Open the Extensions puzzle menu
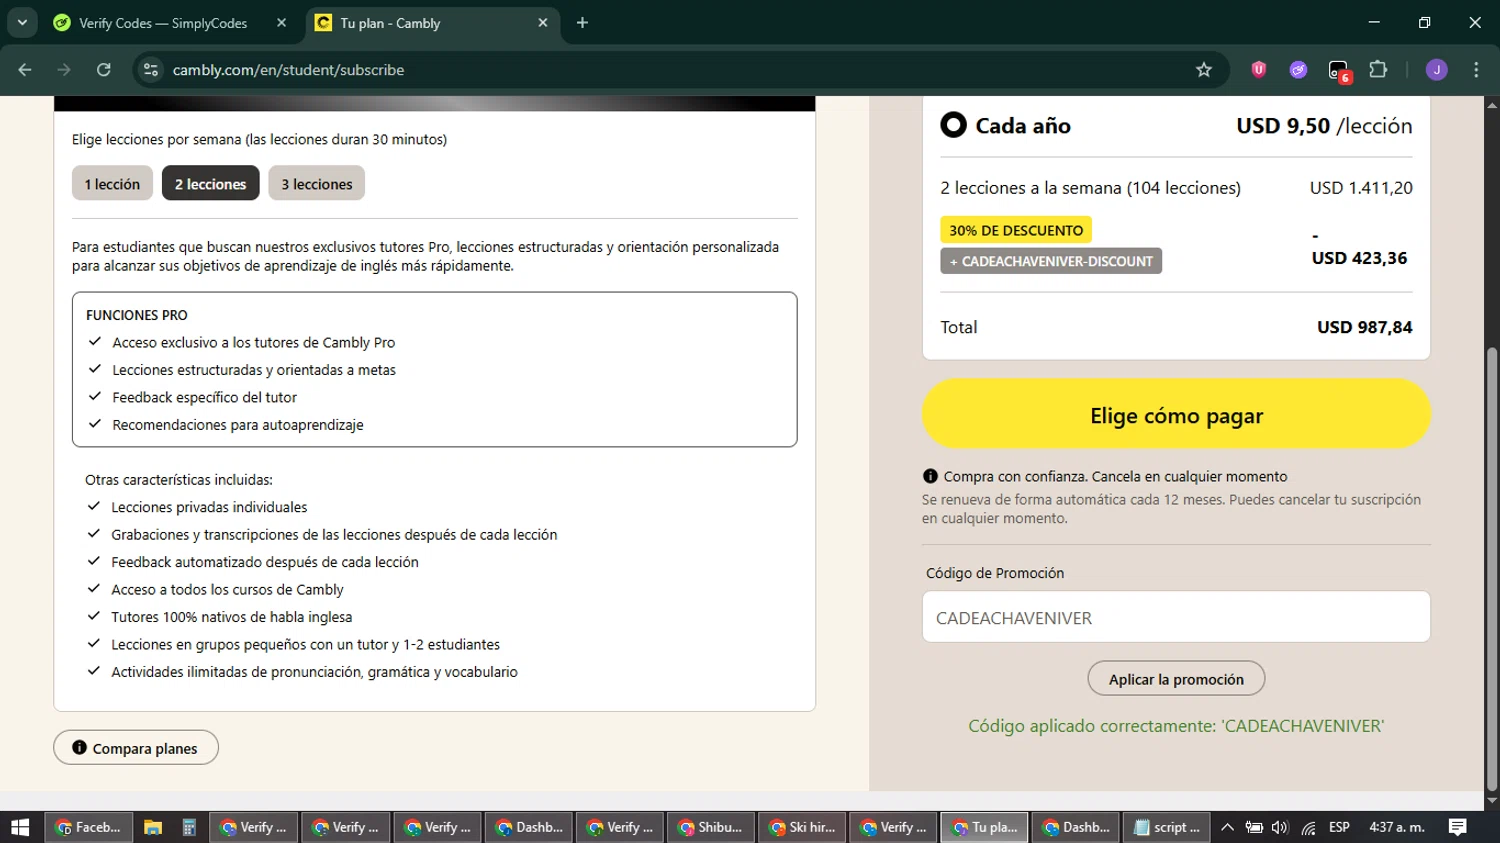 1378,70
